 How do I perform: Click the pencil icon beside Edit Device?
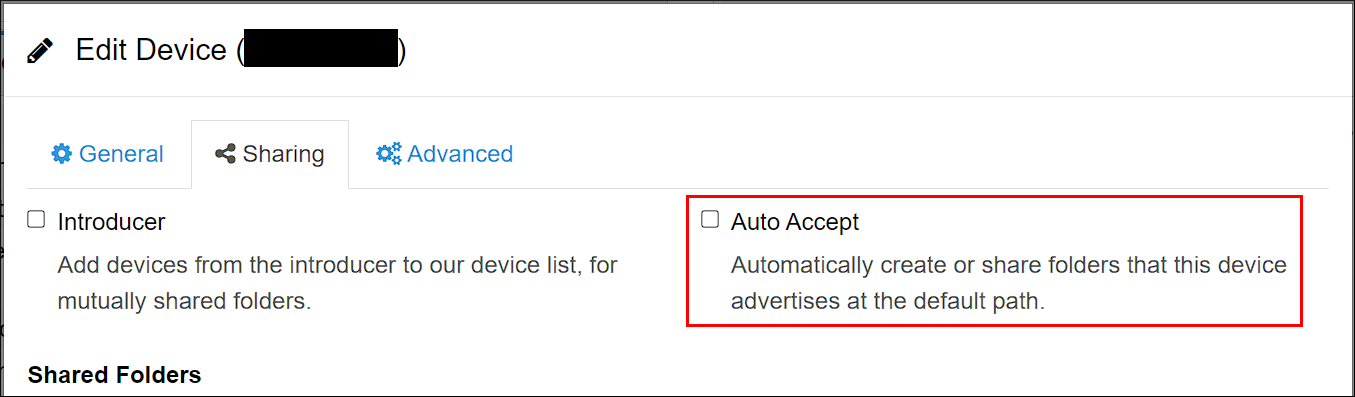[41, 51]
